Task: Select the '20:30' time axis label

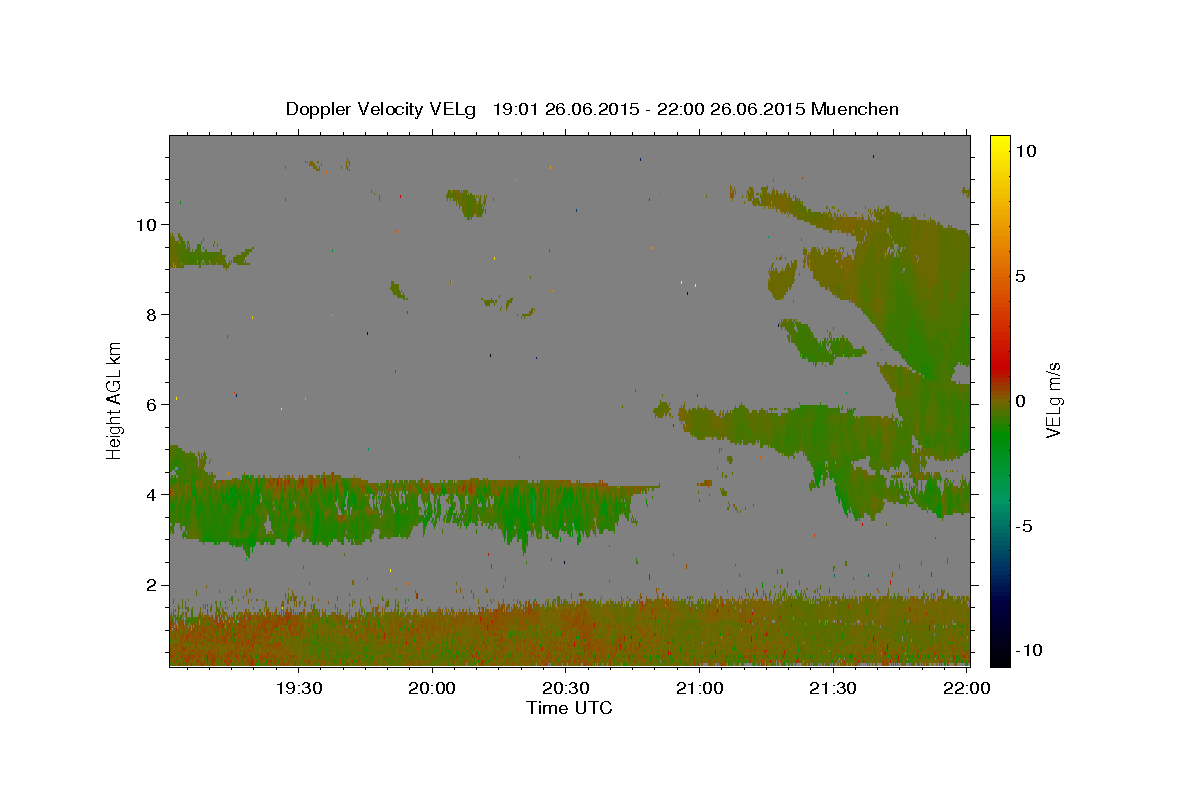Action: [566, 688]
